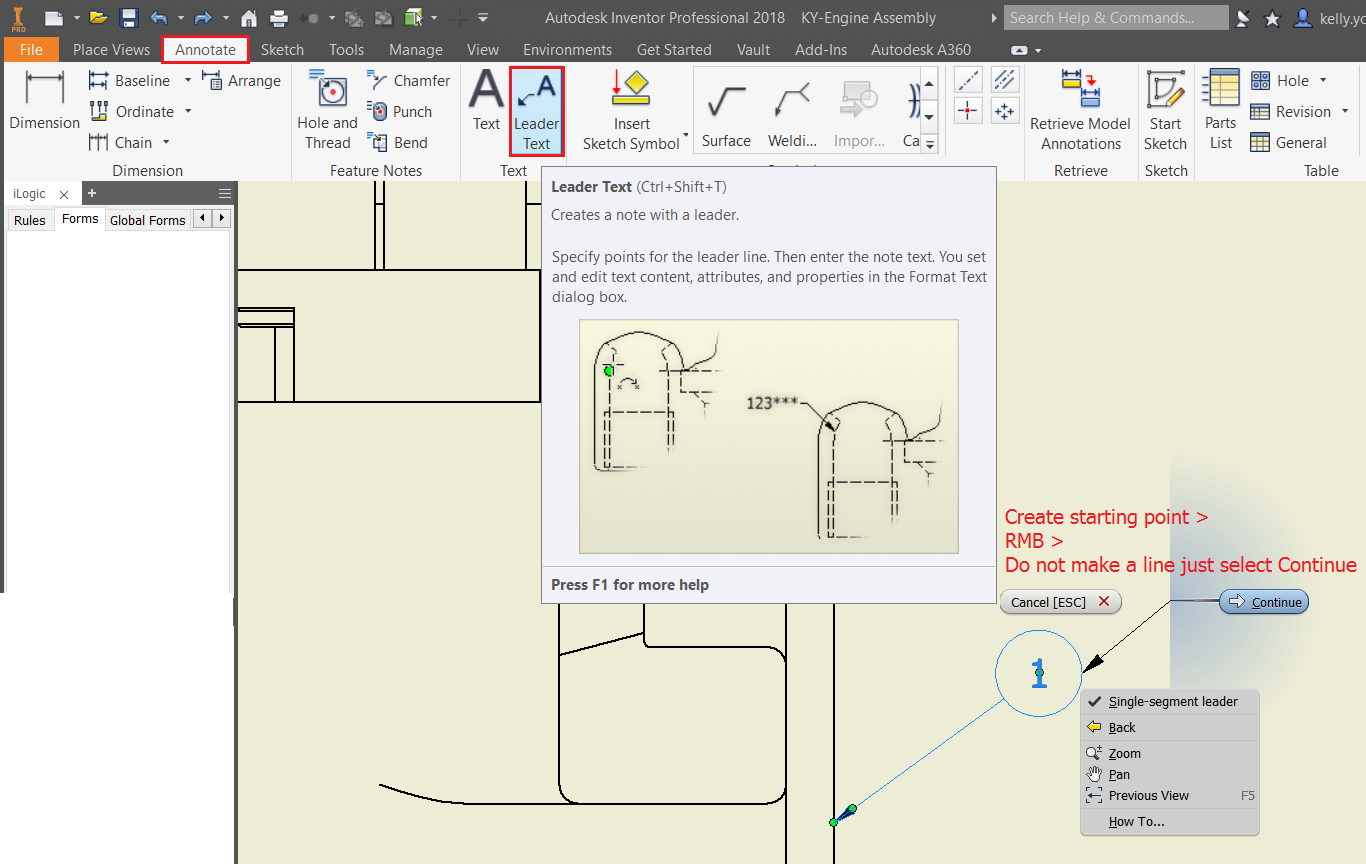The height and width of the screenshot is (864, 1366).
Task: Click the Centered Pattern tool icon
Action: click(1005, 111)
